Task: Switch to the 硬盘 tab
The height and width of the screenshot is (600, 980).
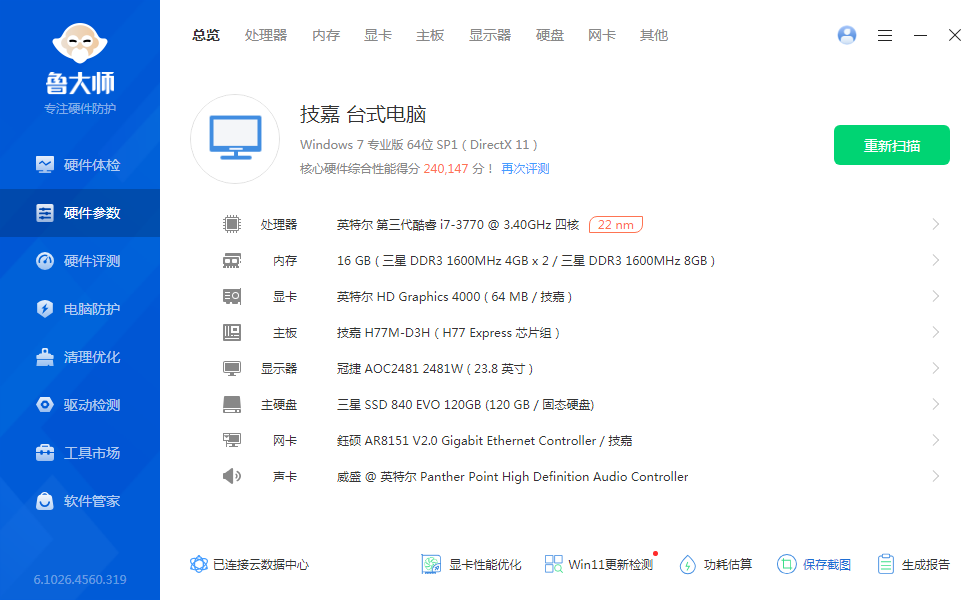Action: (x=550, y=35)
